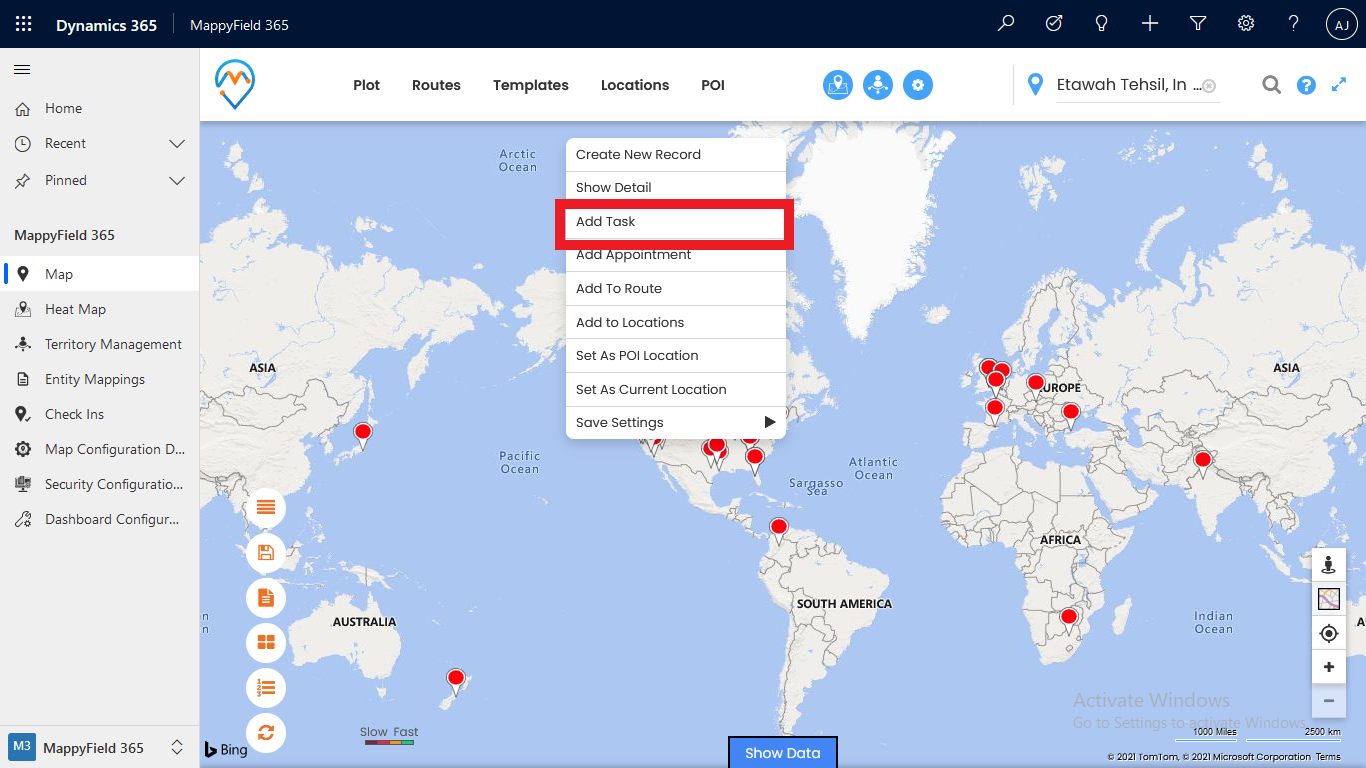Zoom out with the minus map button
This screenshot has height=768, width=1366.
pos(1328,701)
